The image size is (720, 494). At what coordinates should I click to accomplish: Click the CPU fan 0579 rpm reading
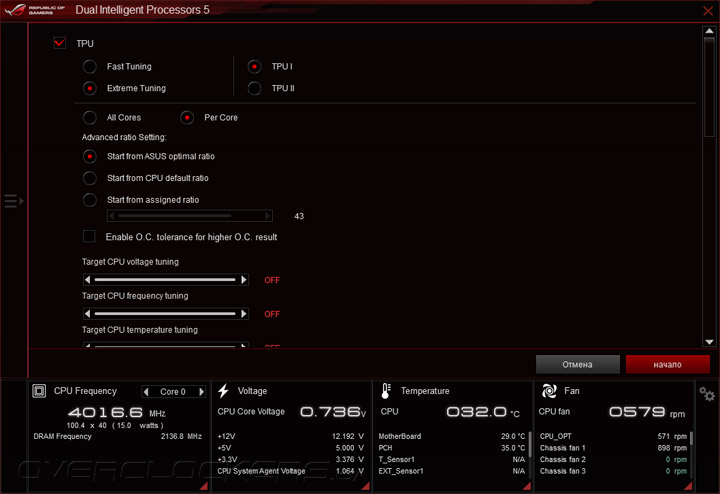pos(647,411)
